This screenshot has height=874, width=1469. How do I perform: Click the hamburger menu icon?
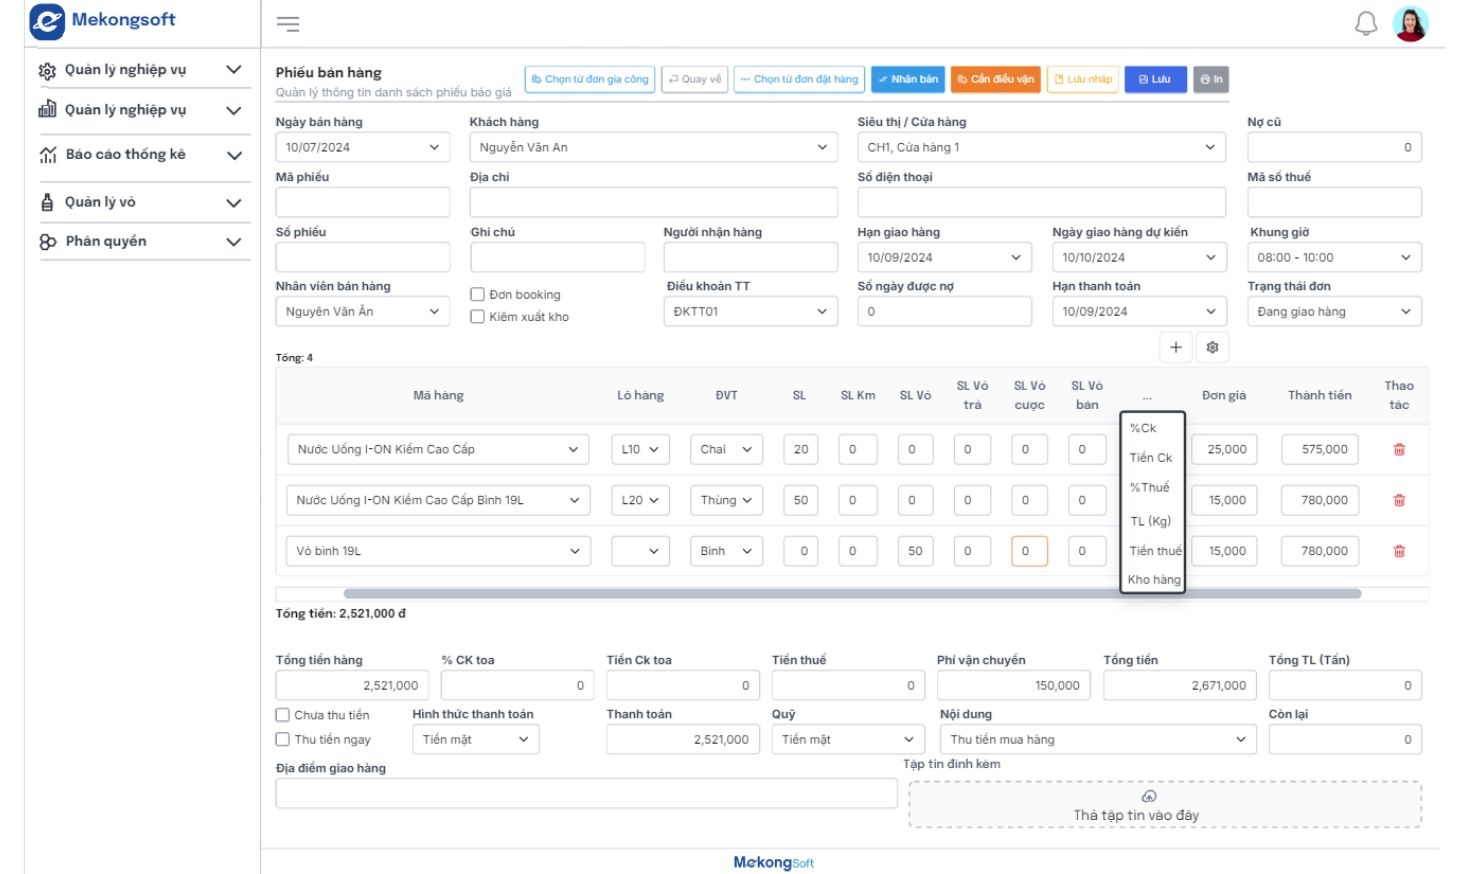(288, 24)
